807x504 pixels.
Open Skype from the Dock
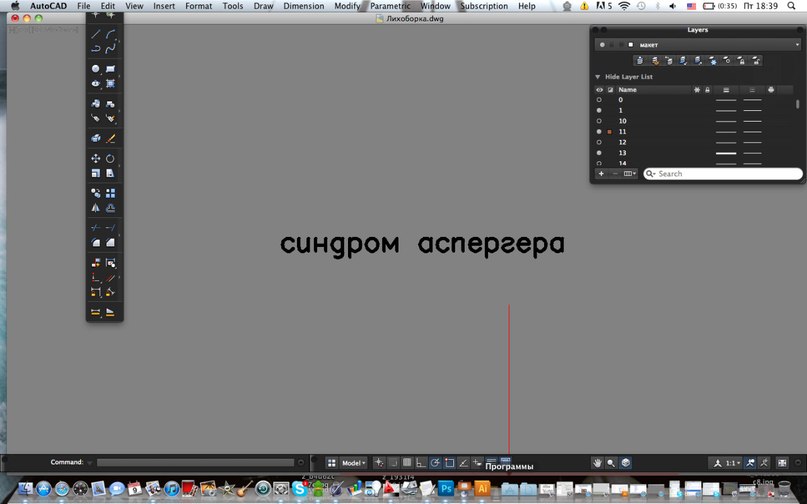point(299,488)
